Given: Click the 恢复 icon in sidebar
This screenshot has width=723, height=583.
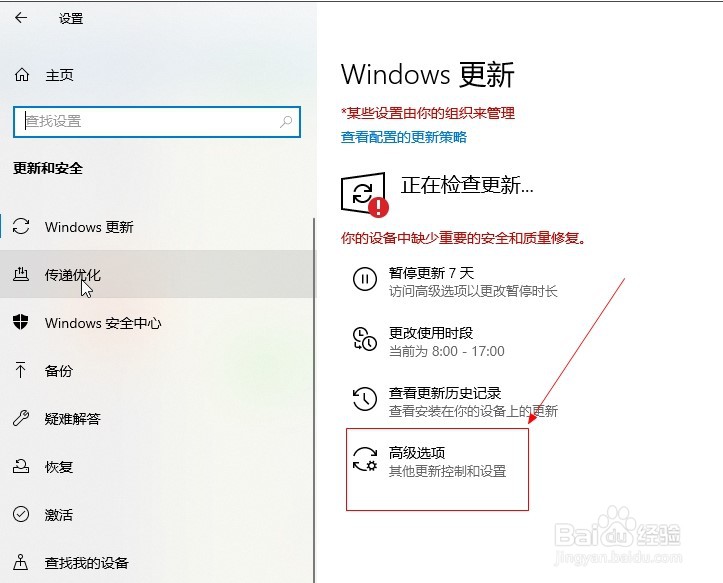Looking at the screenshot, I should click(x=21, y=466).
